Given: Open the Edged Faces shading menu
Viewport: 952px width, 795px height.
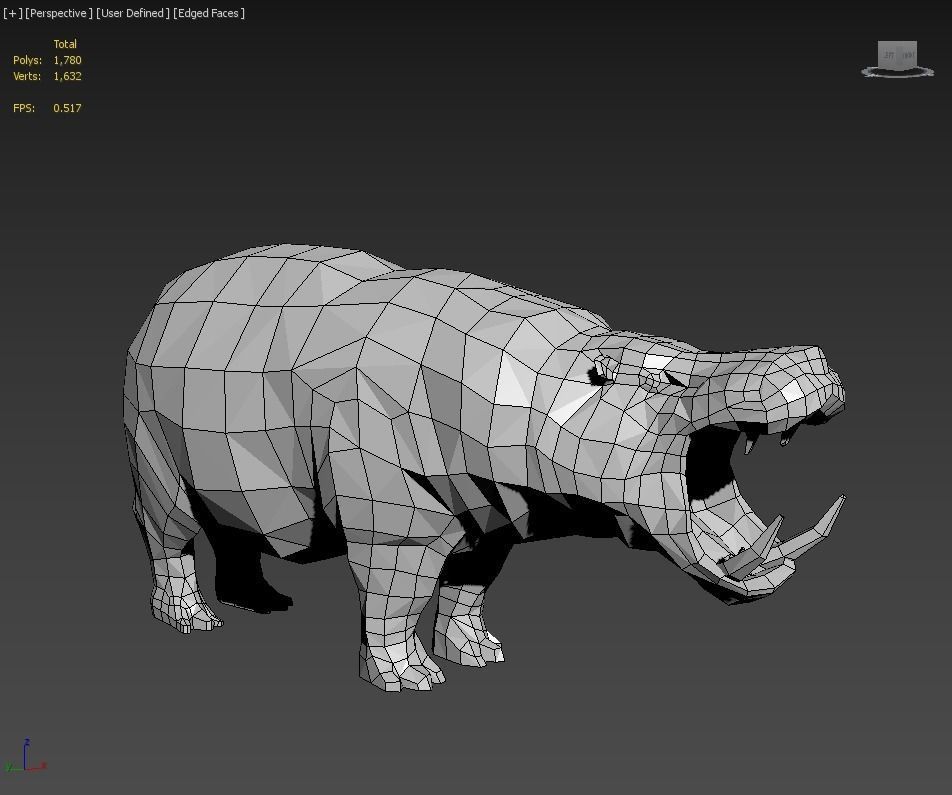Looking at the screenshot, I should (x=209, y=13).
